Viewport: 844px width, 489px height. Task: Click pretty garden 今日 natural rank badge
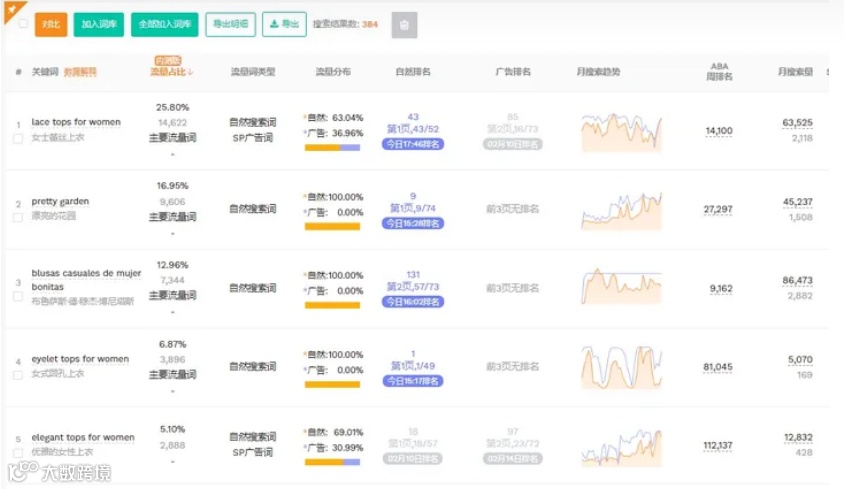413,223
